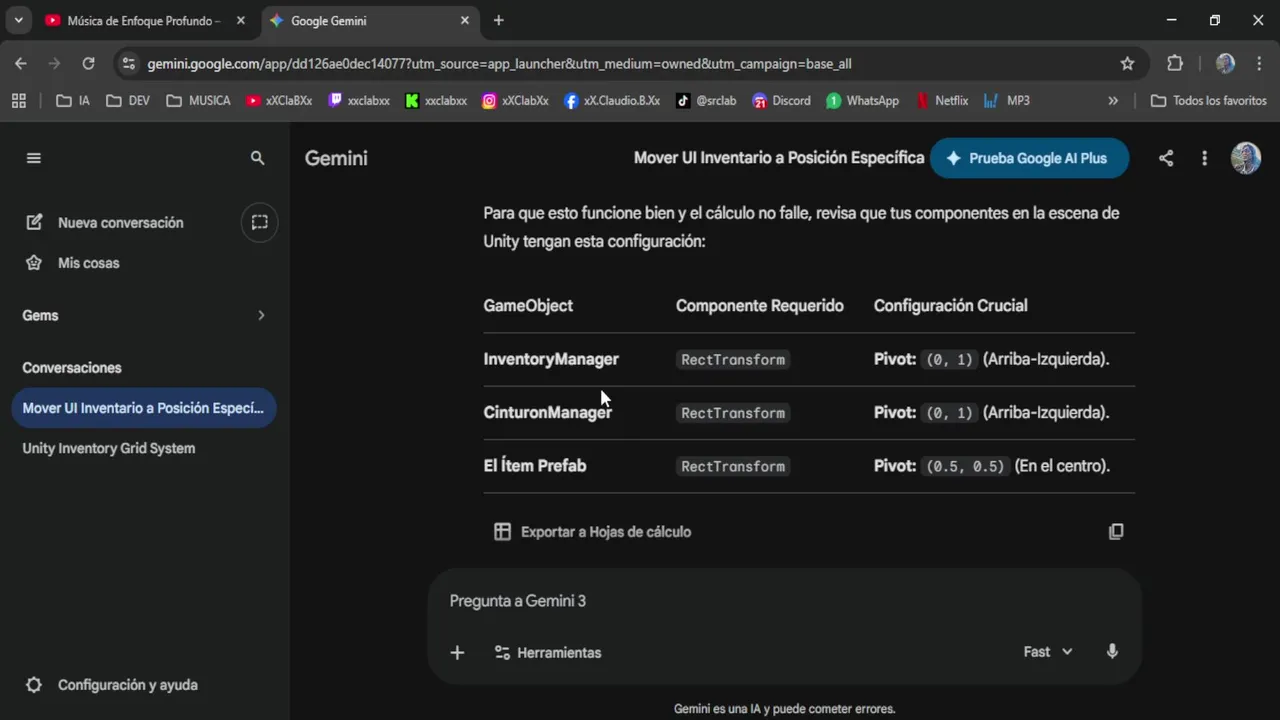The image size is (1280, 720).
Task: Click the search conversations magnifier icon
Action: tap(257, 158)
